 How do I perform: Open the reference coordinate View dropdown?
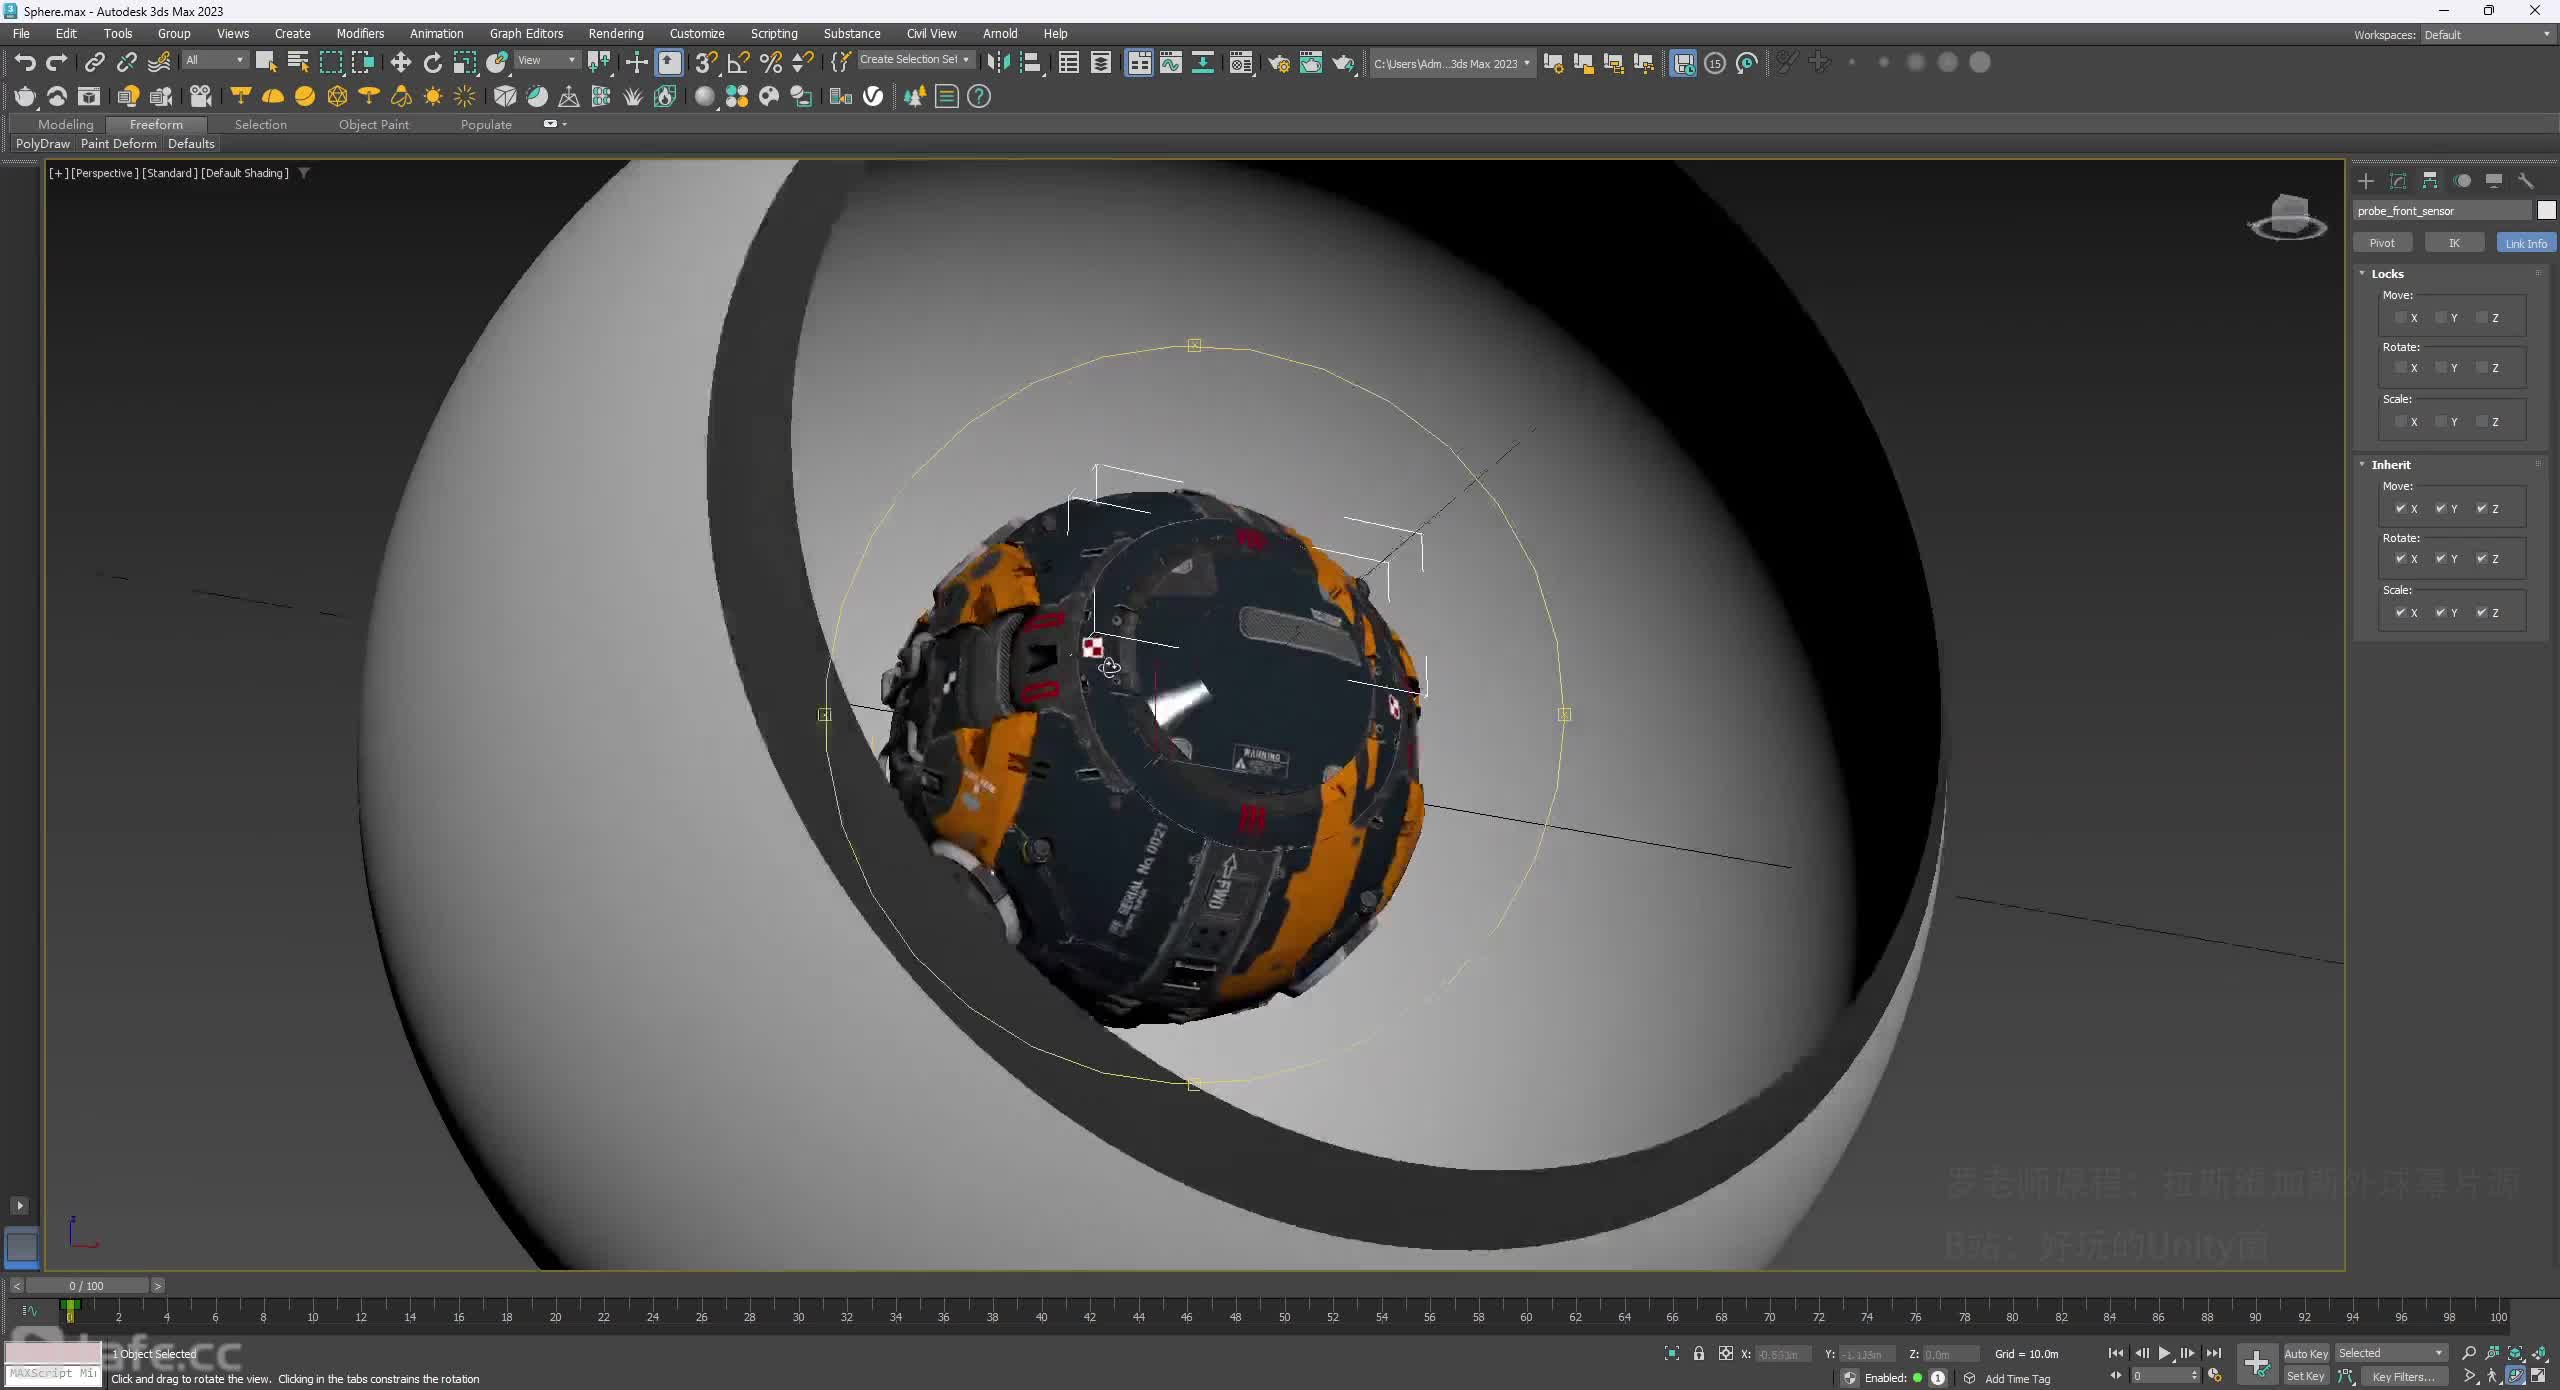point(547,60)
